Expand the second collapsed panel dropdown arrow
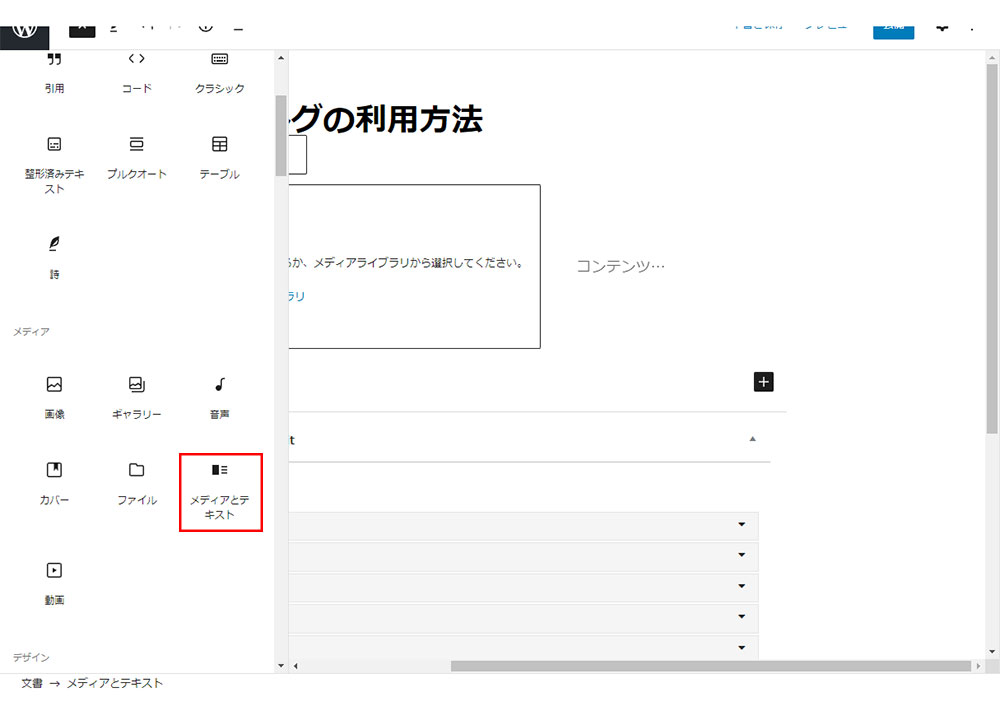 point(741,555)
